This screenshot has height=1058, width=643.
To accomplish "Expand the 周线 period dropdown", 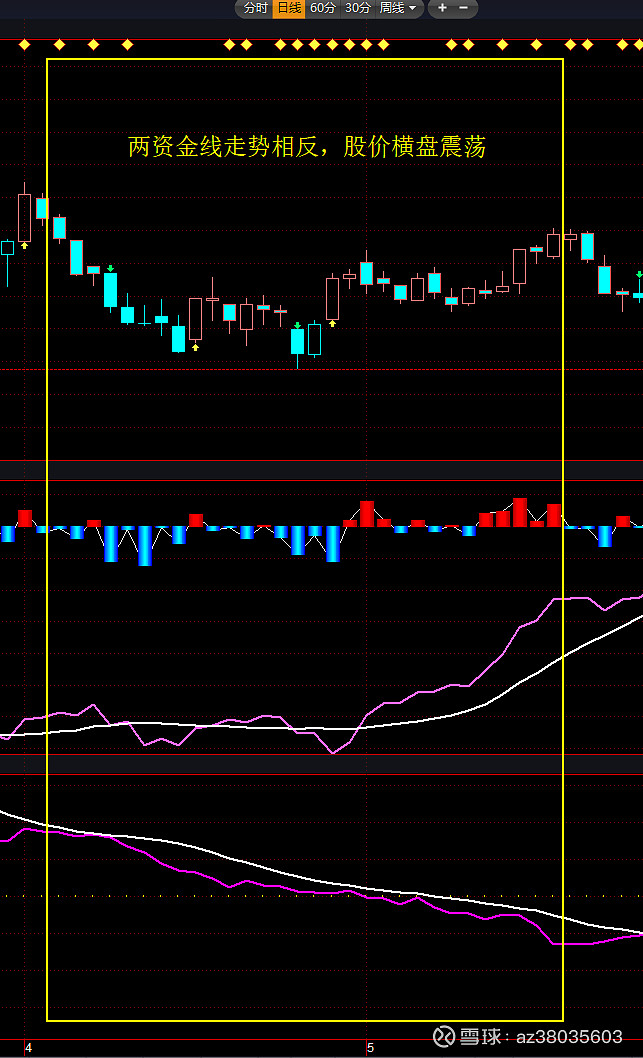I will [x=398, y=8].
